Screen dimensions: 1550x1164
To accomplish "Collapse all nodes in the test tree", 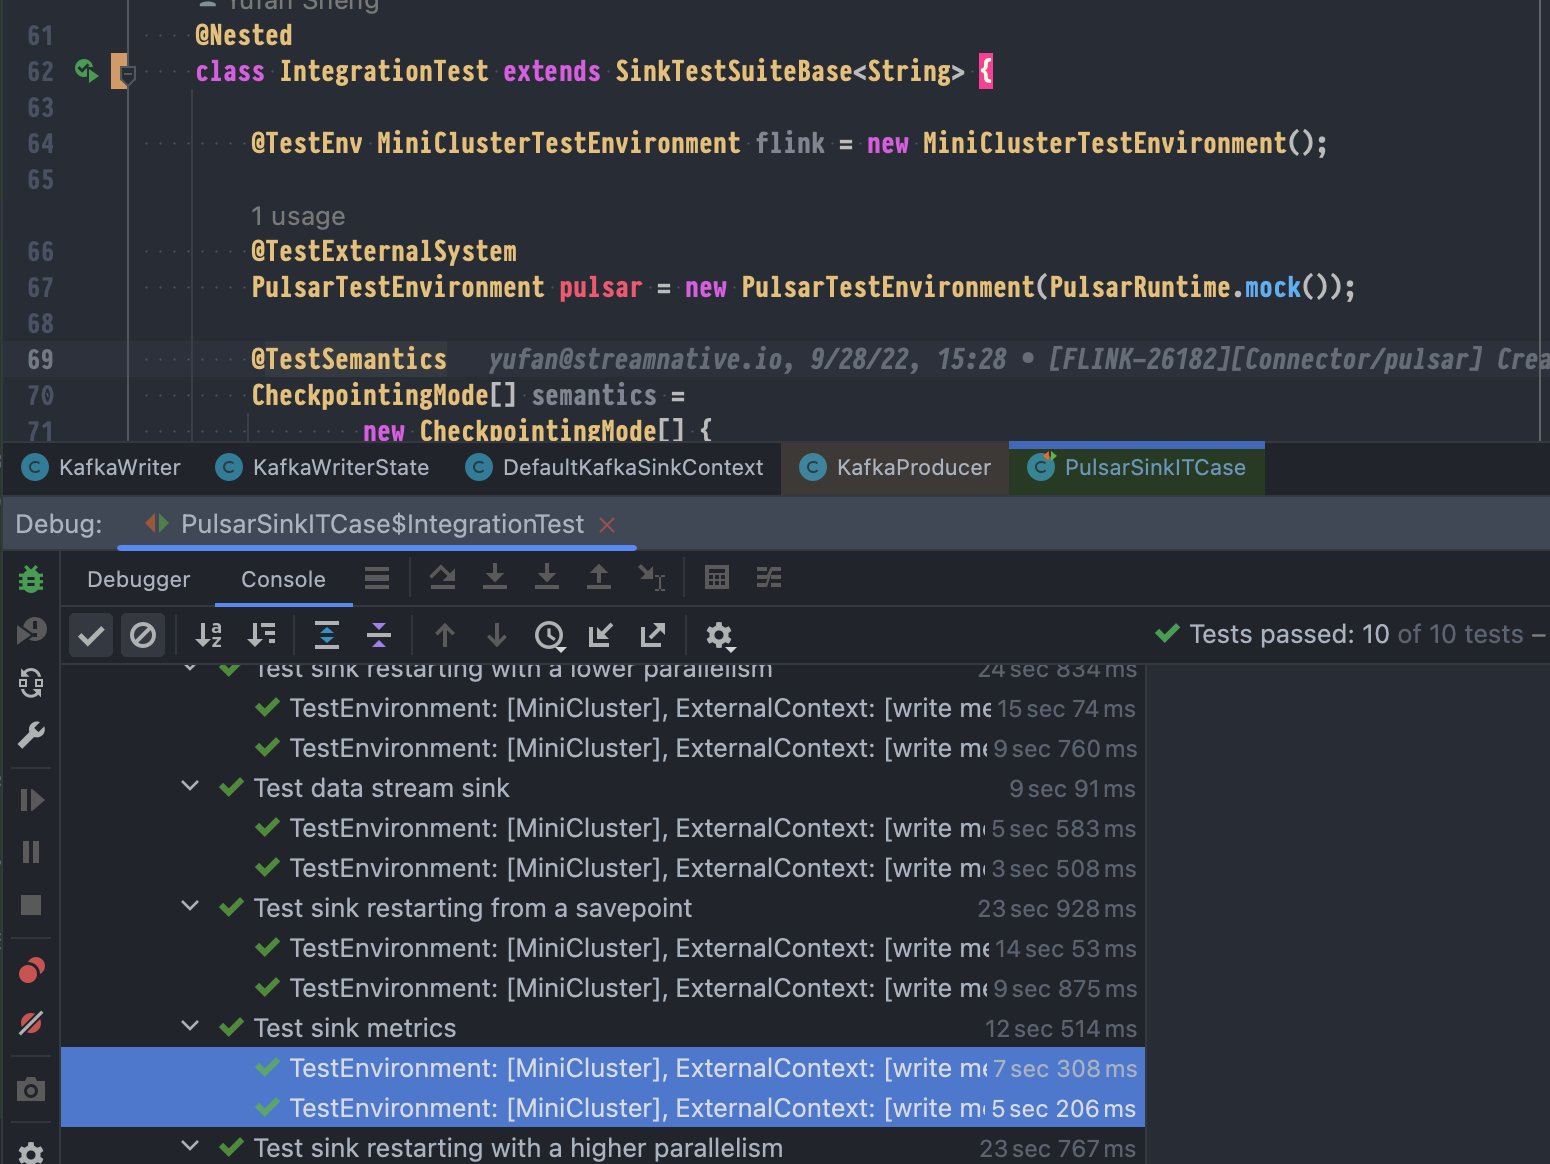I will click(x=379, y=635).
